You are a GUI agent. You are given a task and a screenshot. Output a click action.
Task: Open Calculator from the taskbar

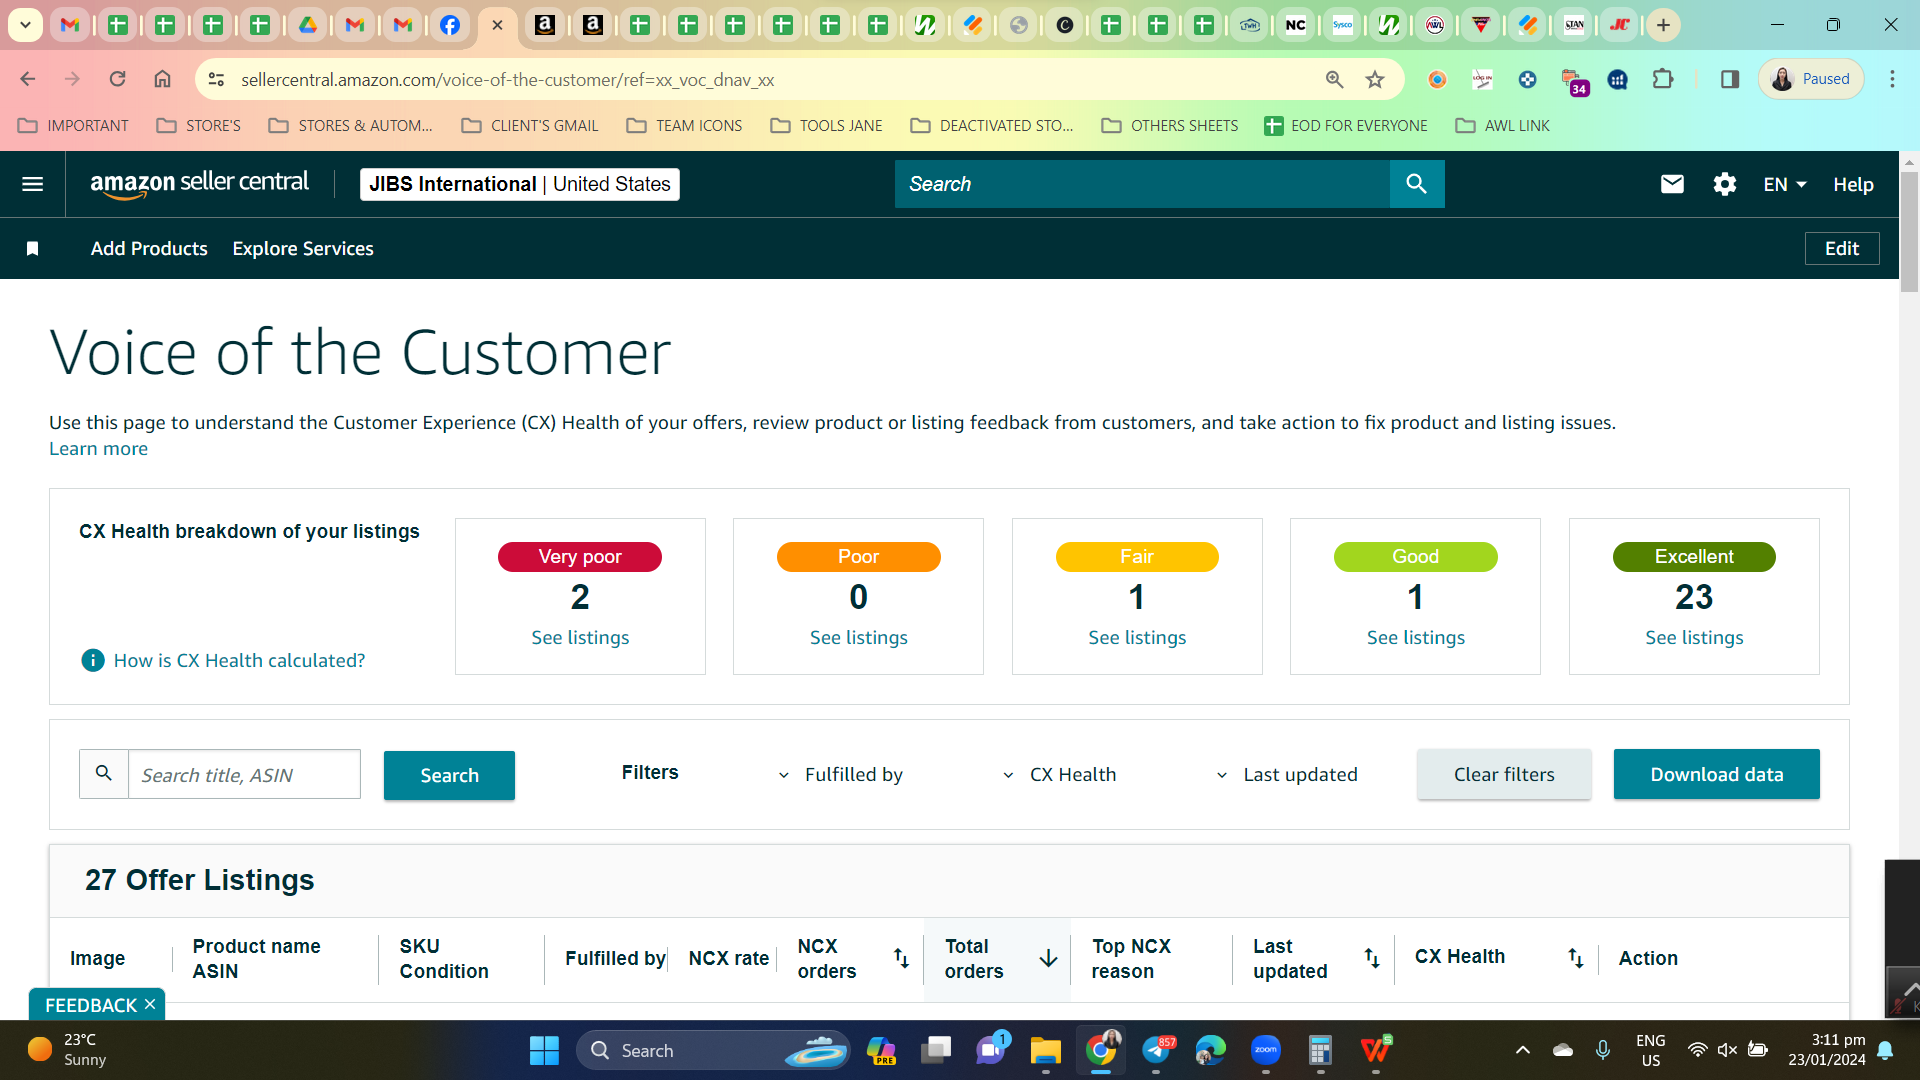point(1320,1050)
